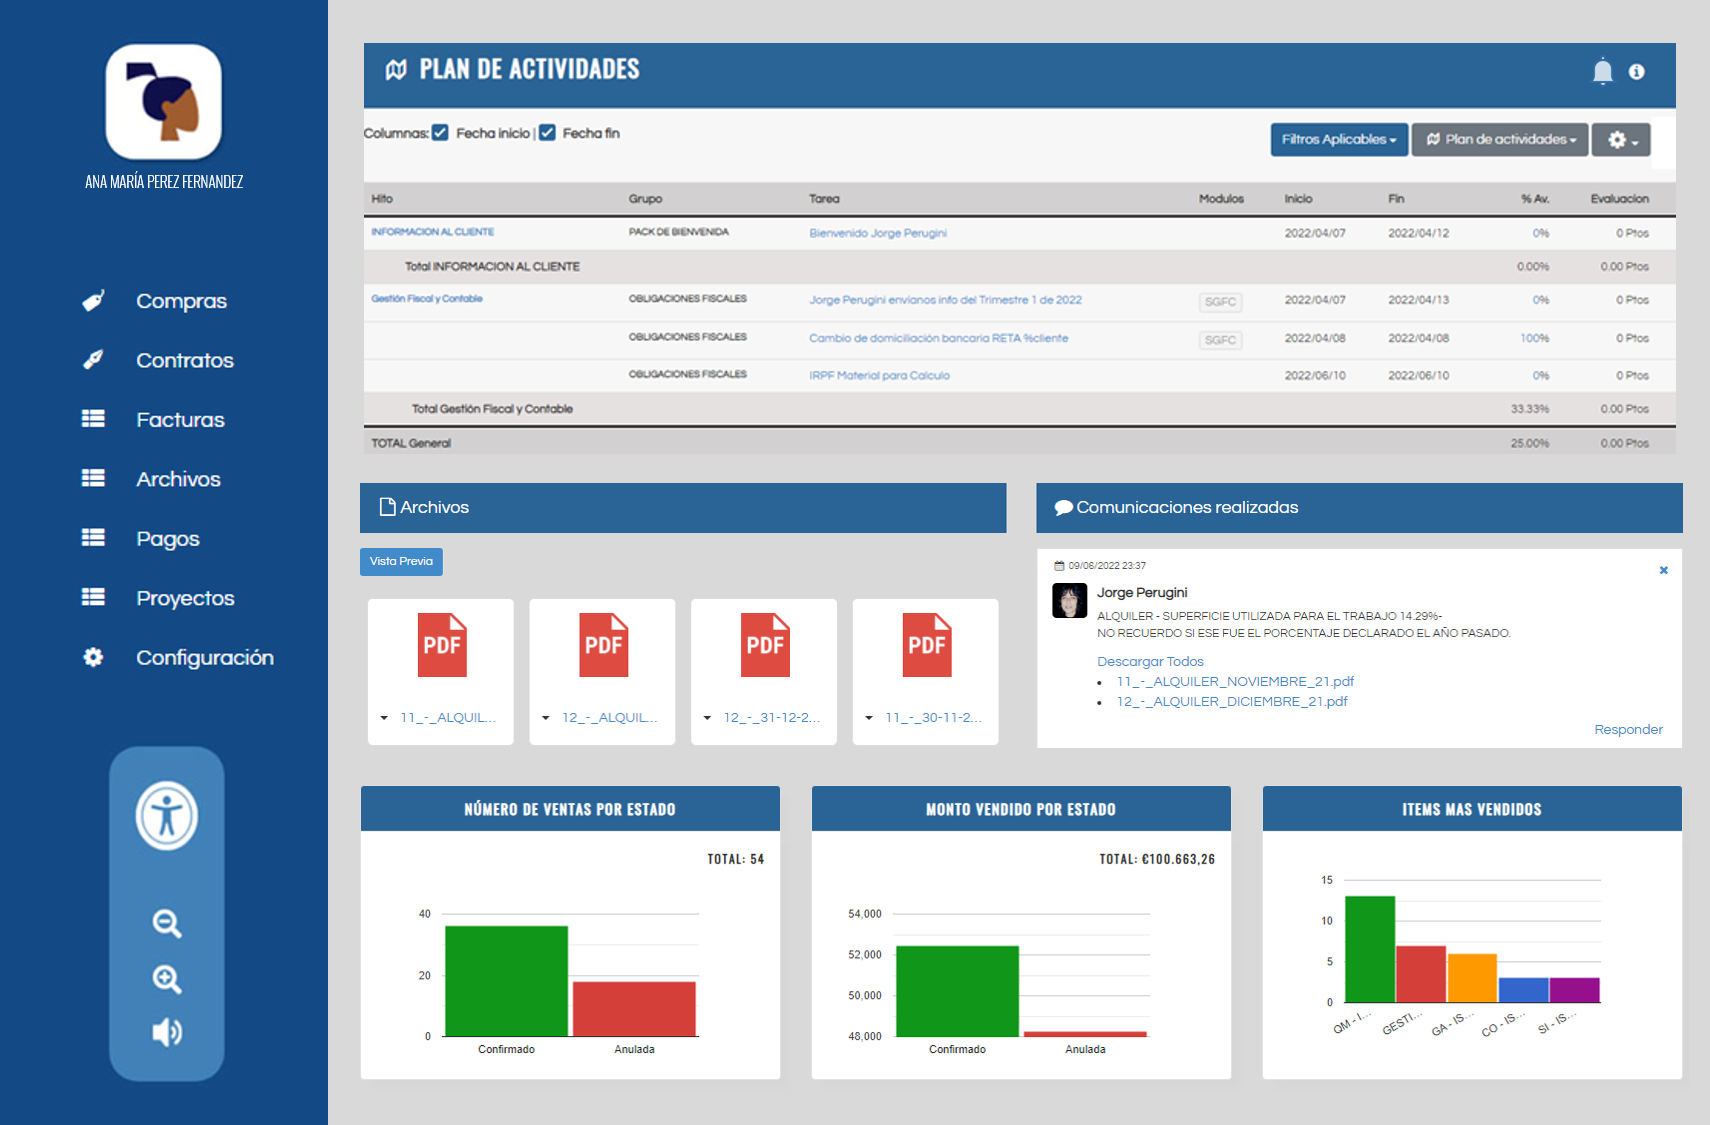Click the user profile avatar logo
The height and width of the screenshot is (1125, 1710).
[x=164, y=102]
